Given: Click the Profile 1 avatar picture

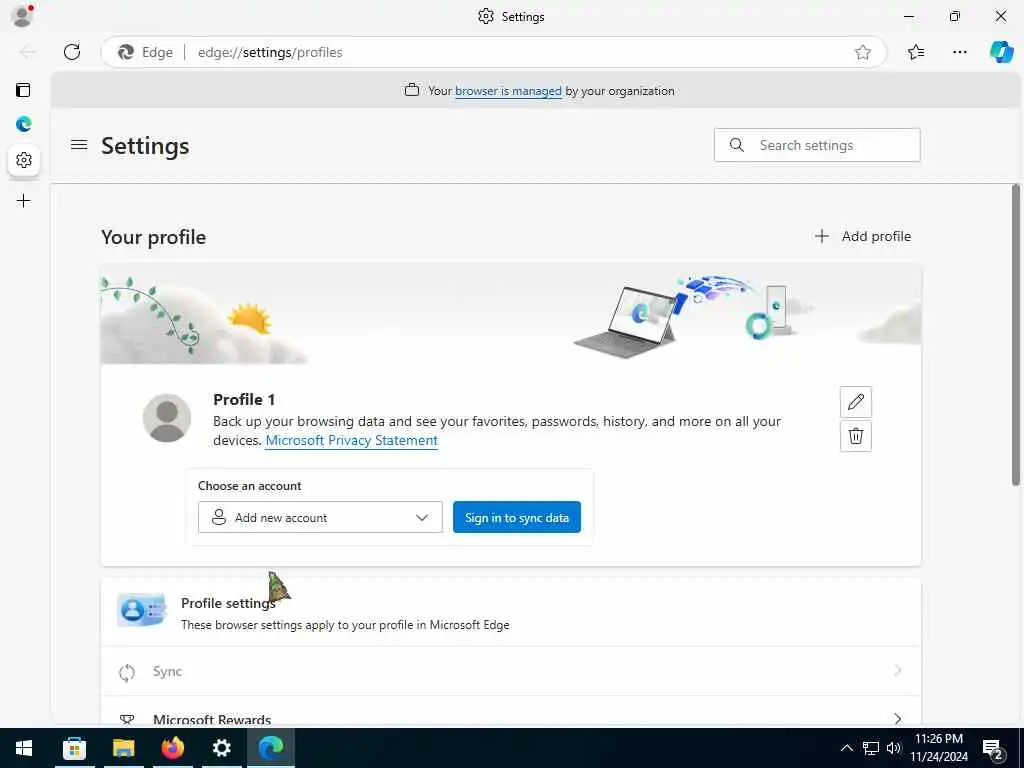Looking at the screenshot, I should [167, 418].
